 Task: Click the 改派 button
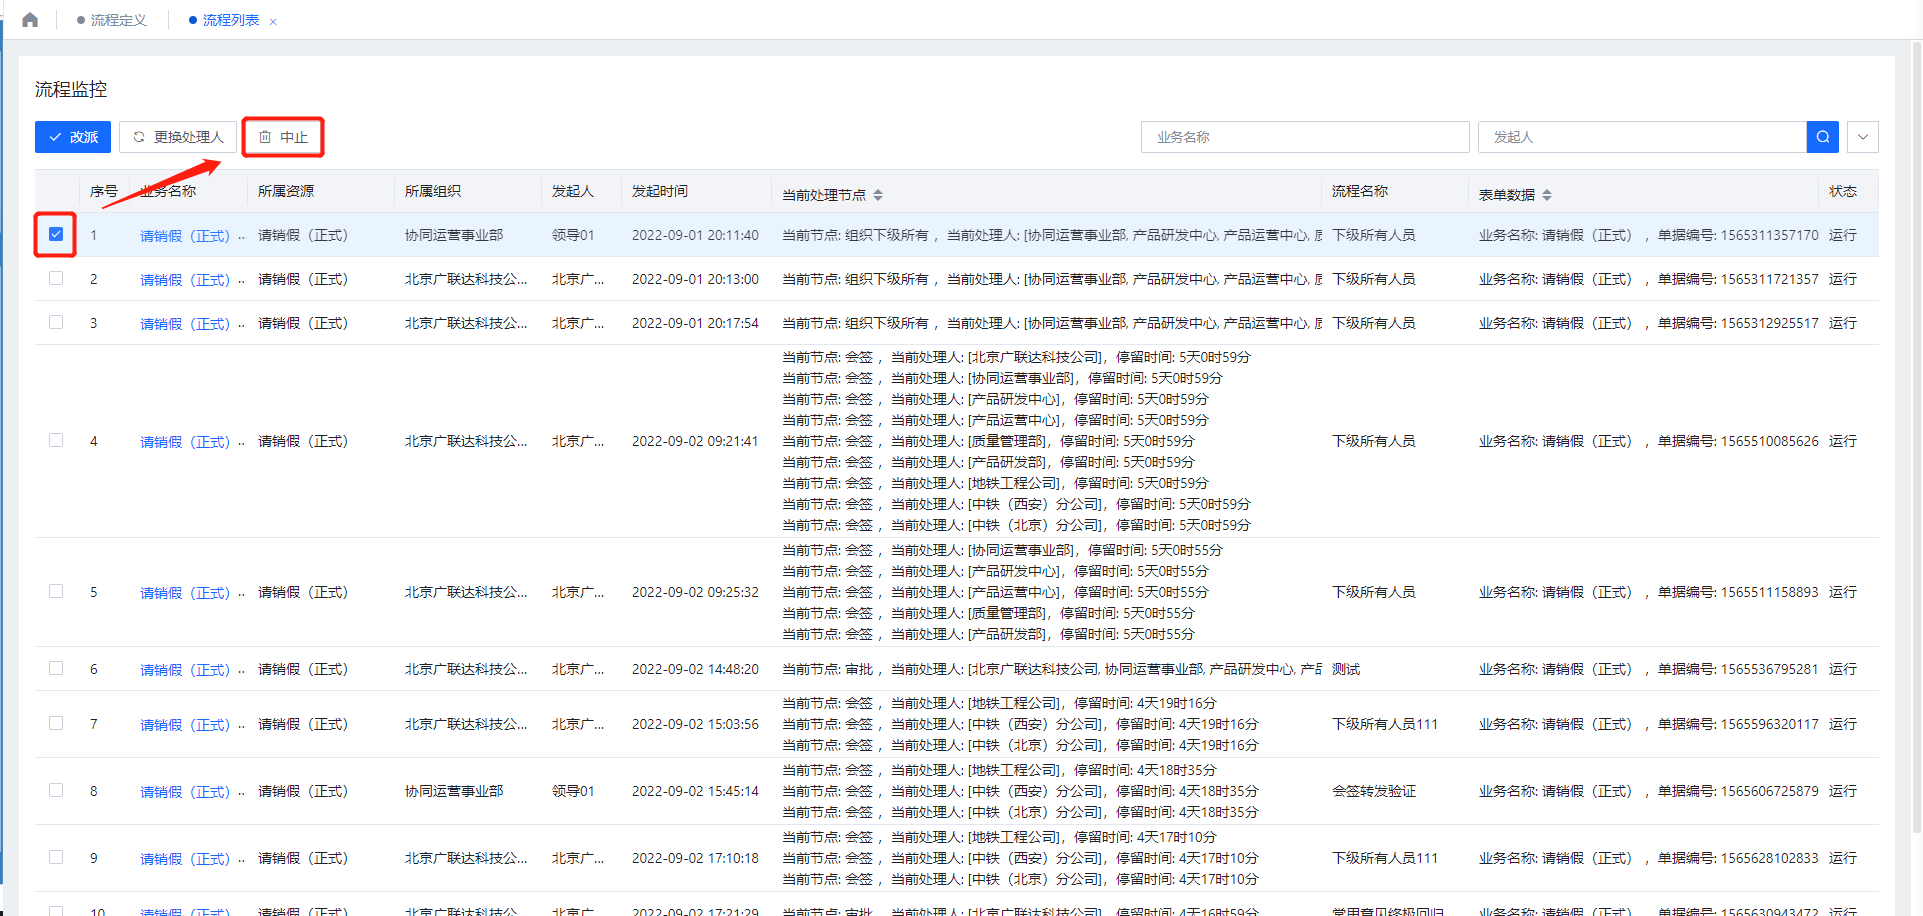pos(73,137)
